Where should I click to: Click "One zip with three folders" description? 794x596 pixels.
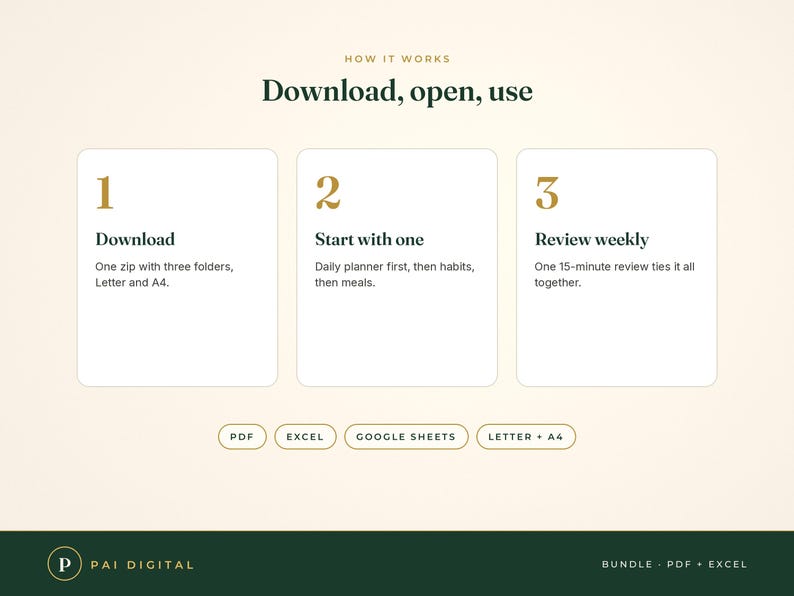[x=164, y=274]
